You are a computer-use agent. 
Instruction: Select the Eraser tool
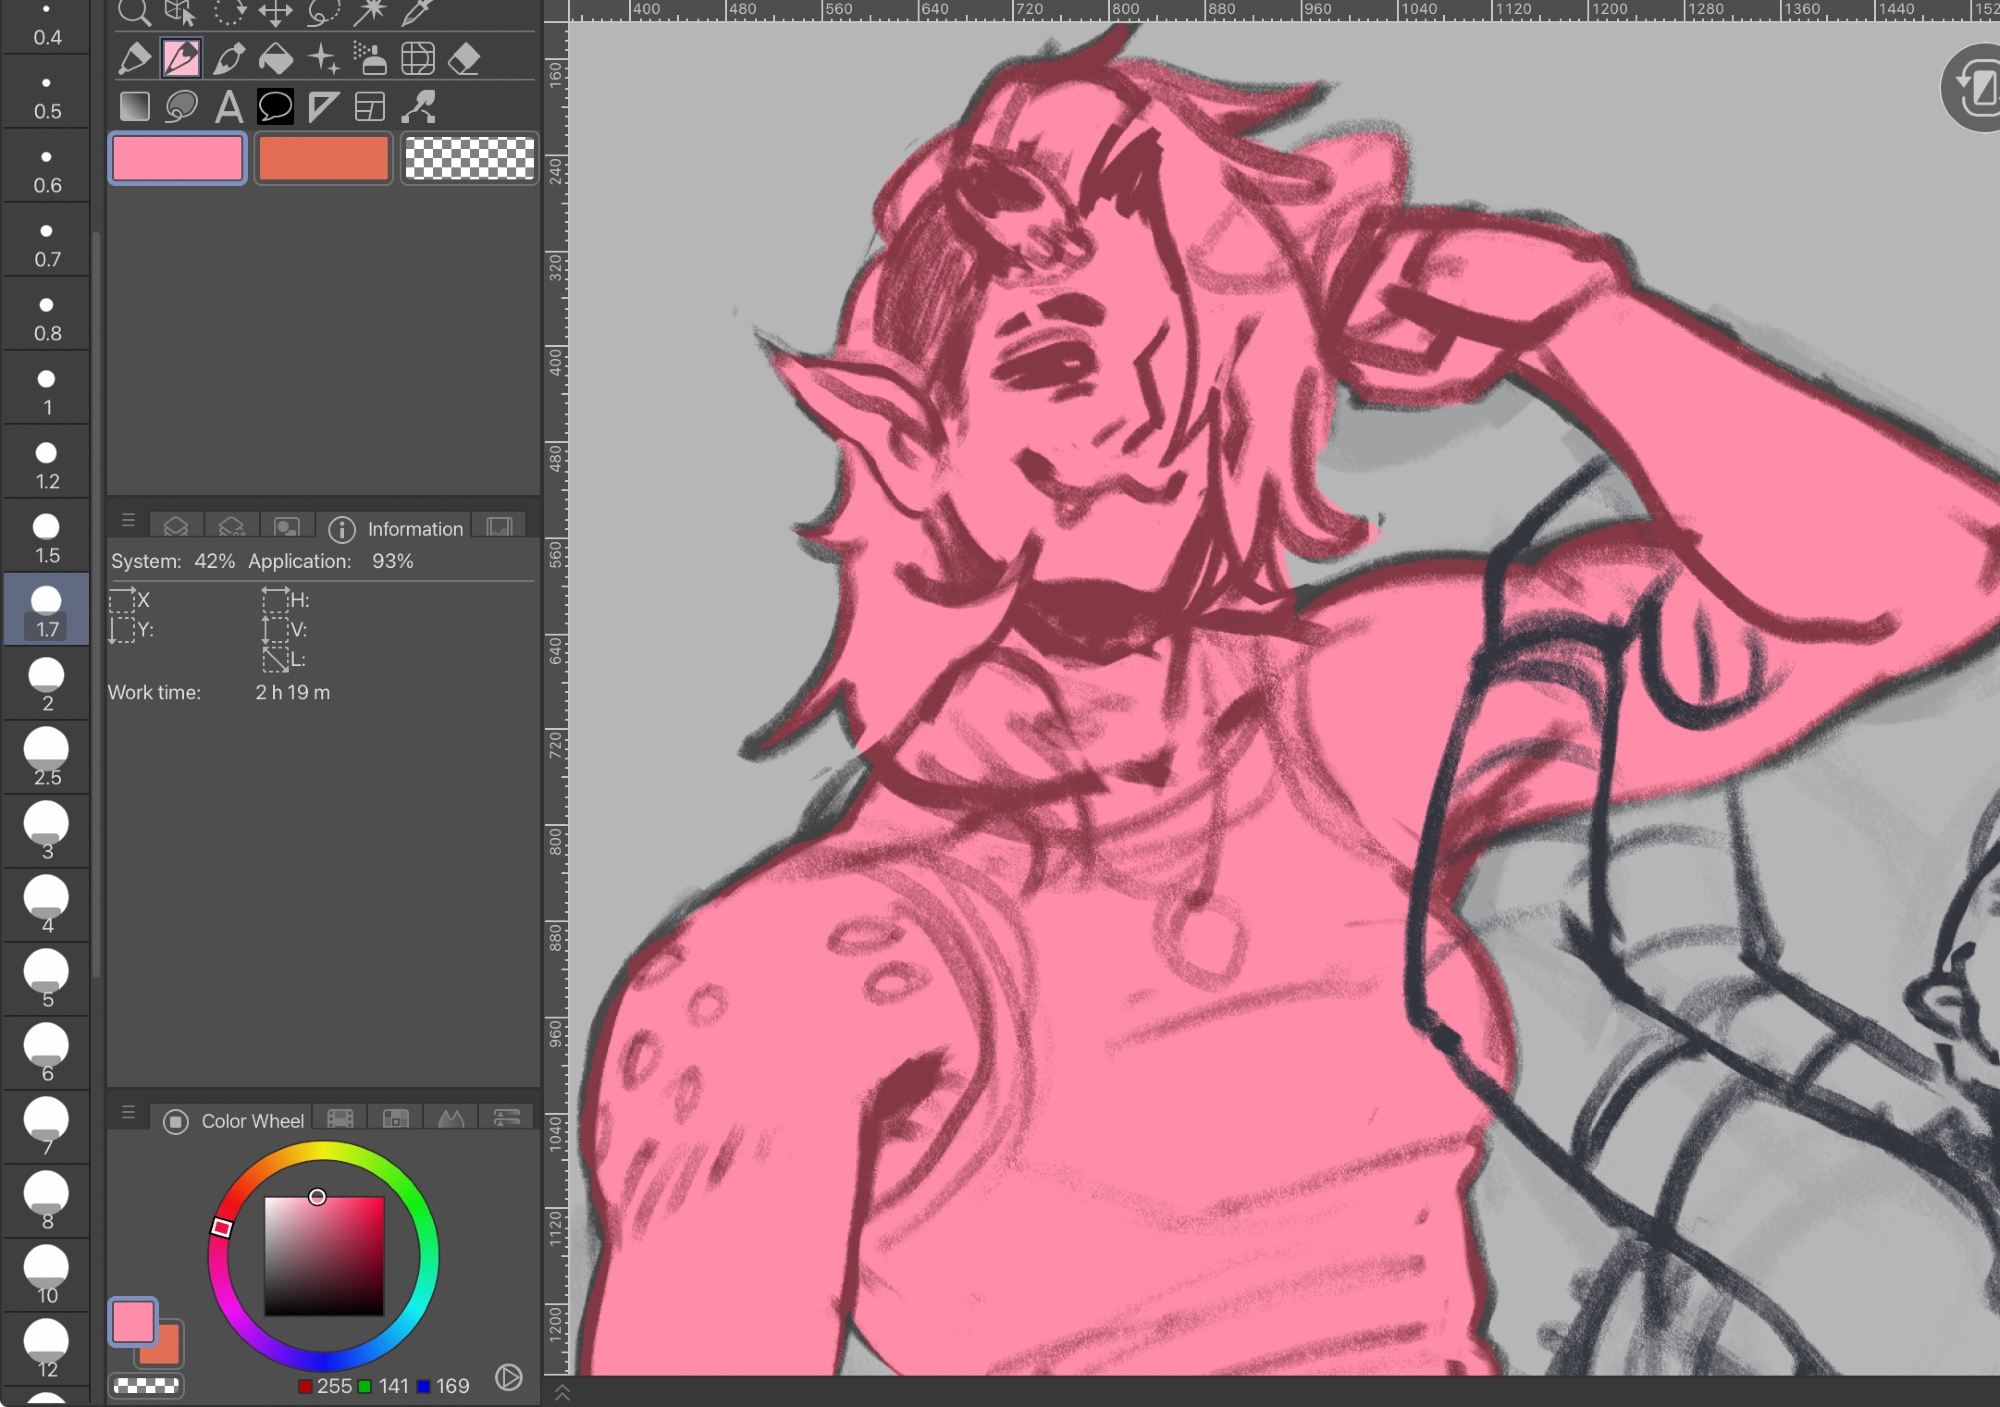[464, 59]
